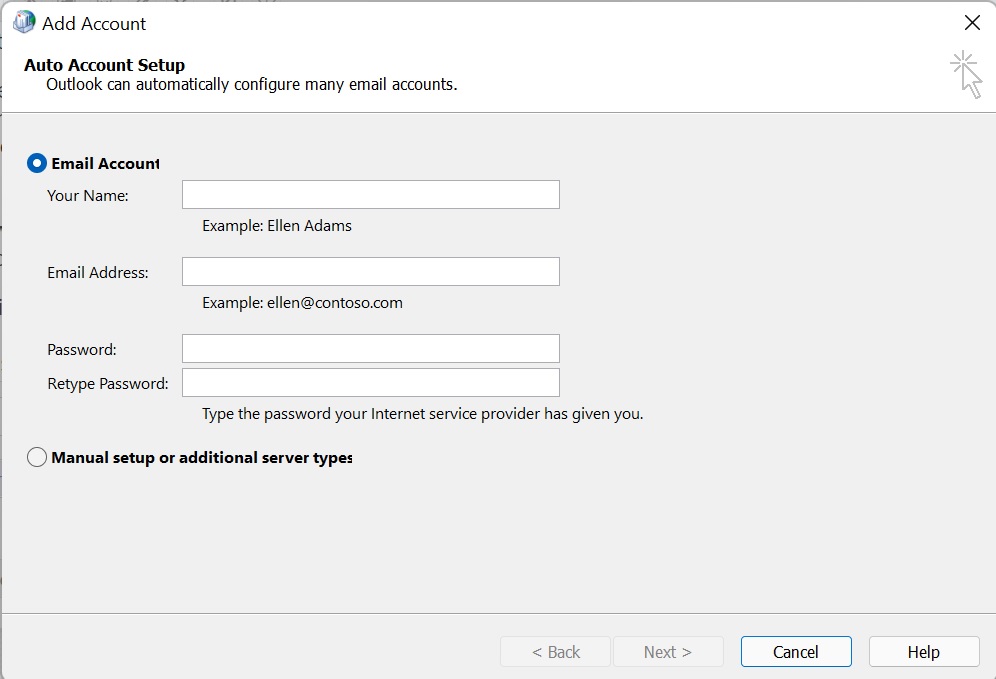Click the 'Auto Account Setup' heading

(x=105, y=65)
